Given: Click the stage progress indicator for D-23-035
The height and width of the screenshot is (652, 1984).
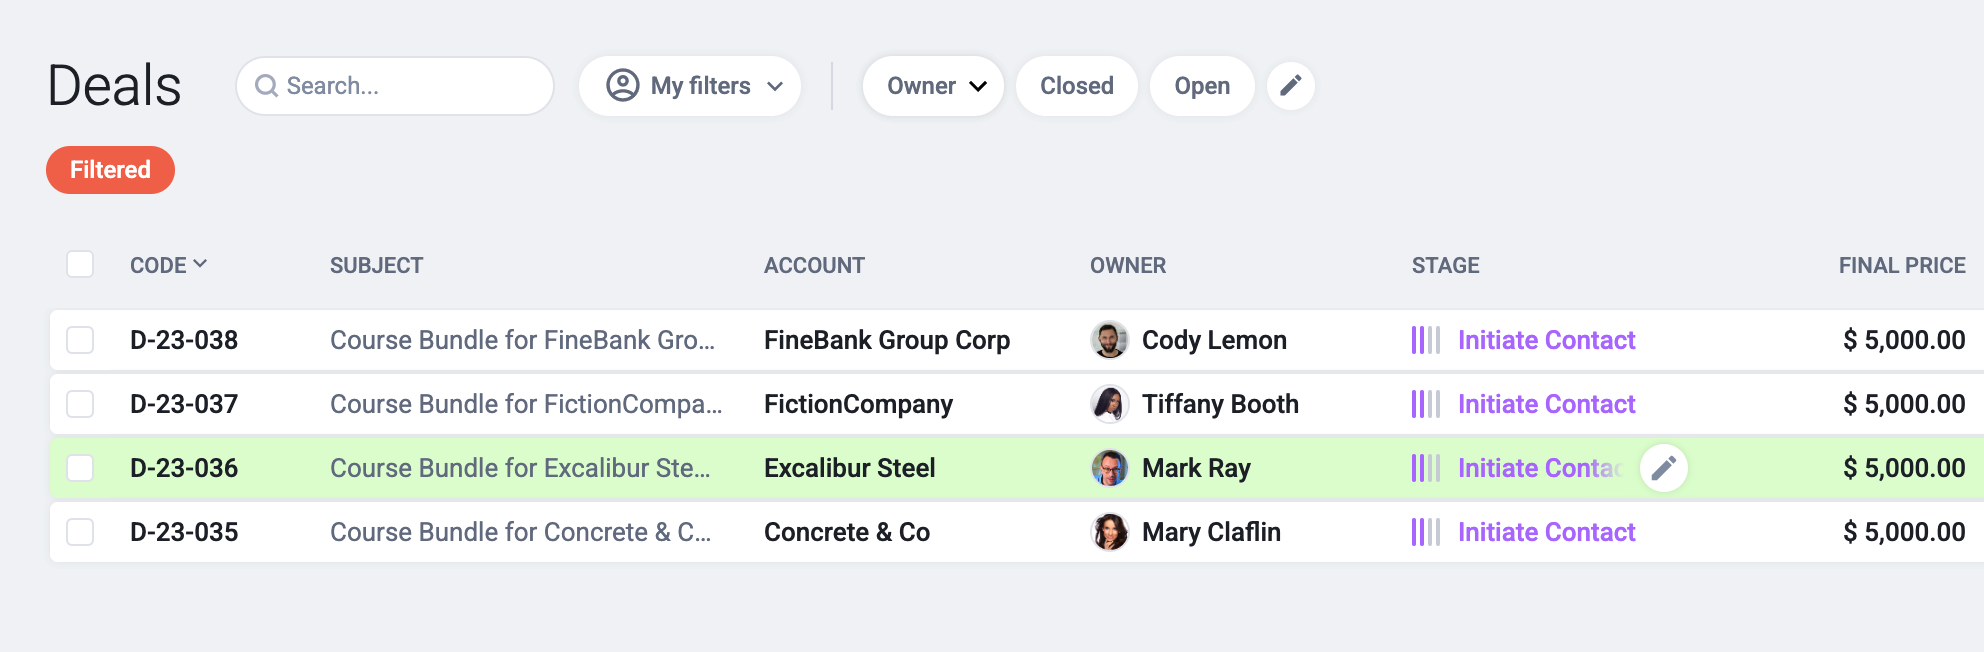Looking at the screenshot, I should (x=1425, y=532).
